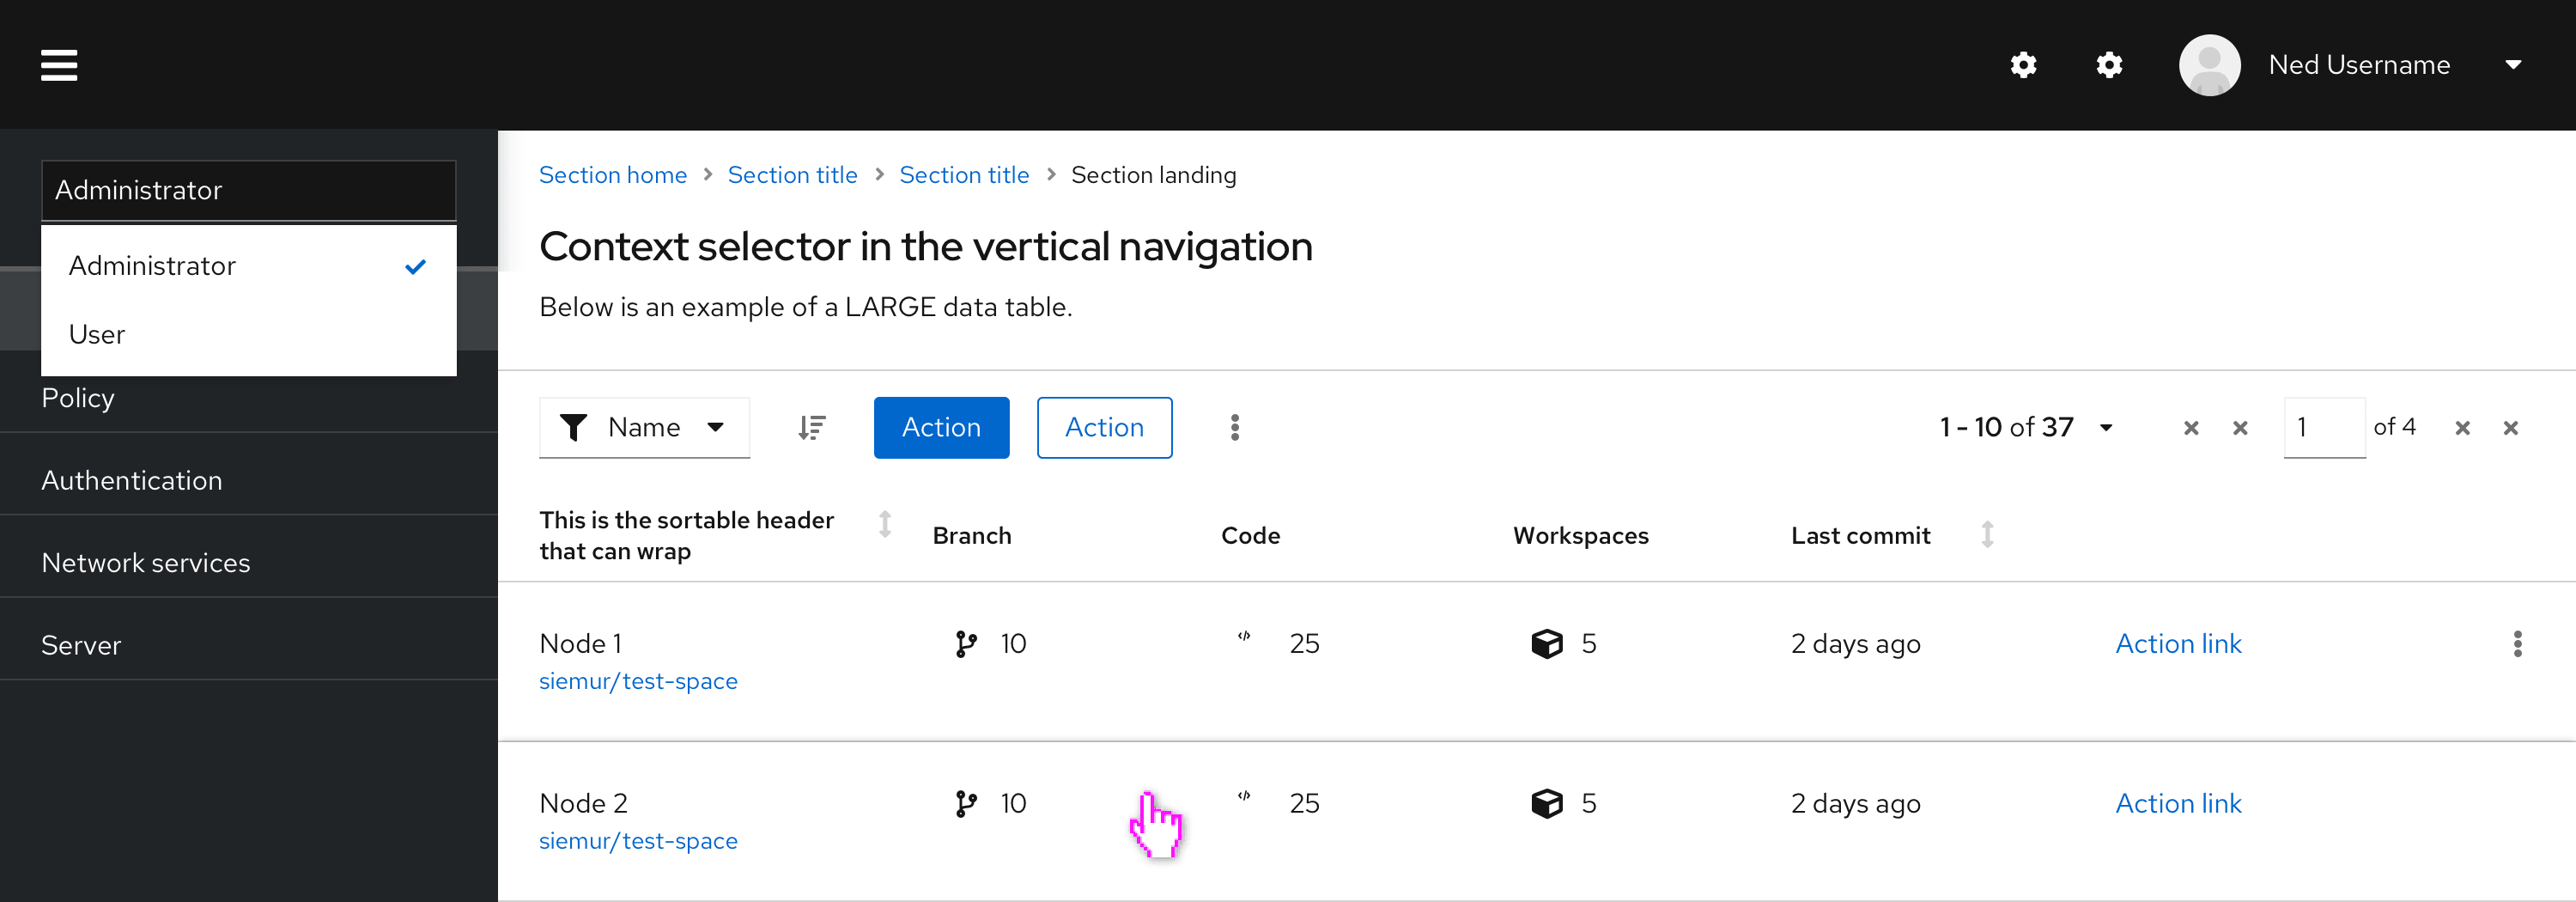The width and height of the screenshot is (2576, 902).
Task: Click the page number input field
Action: [2323, 428]
